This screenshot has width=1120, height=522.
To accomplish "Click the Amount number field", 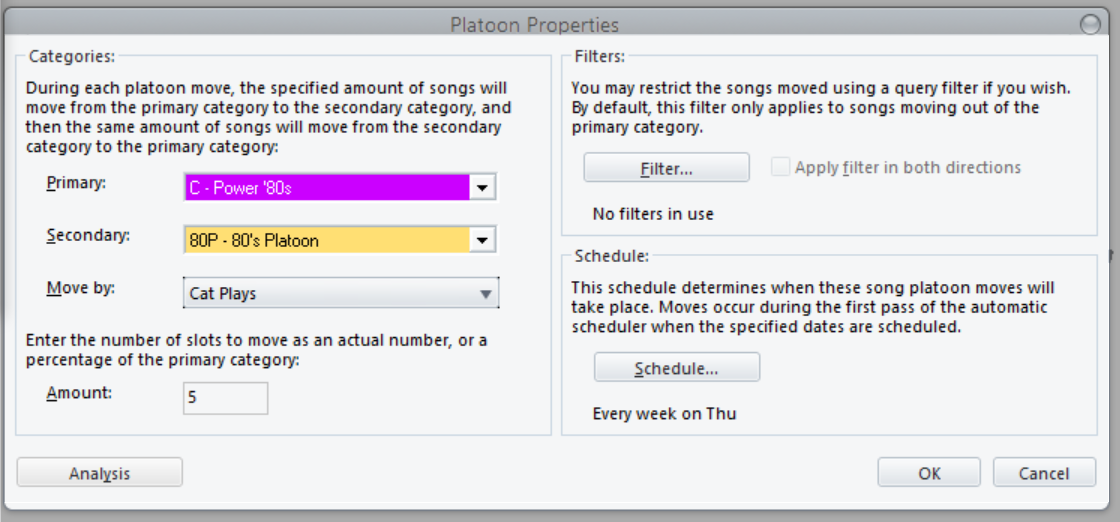I will 225,397.
